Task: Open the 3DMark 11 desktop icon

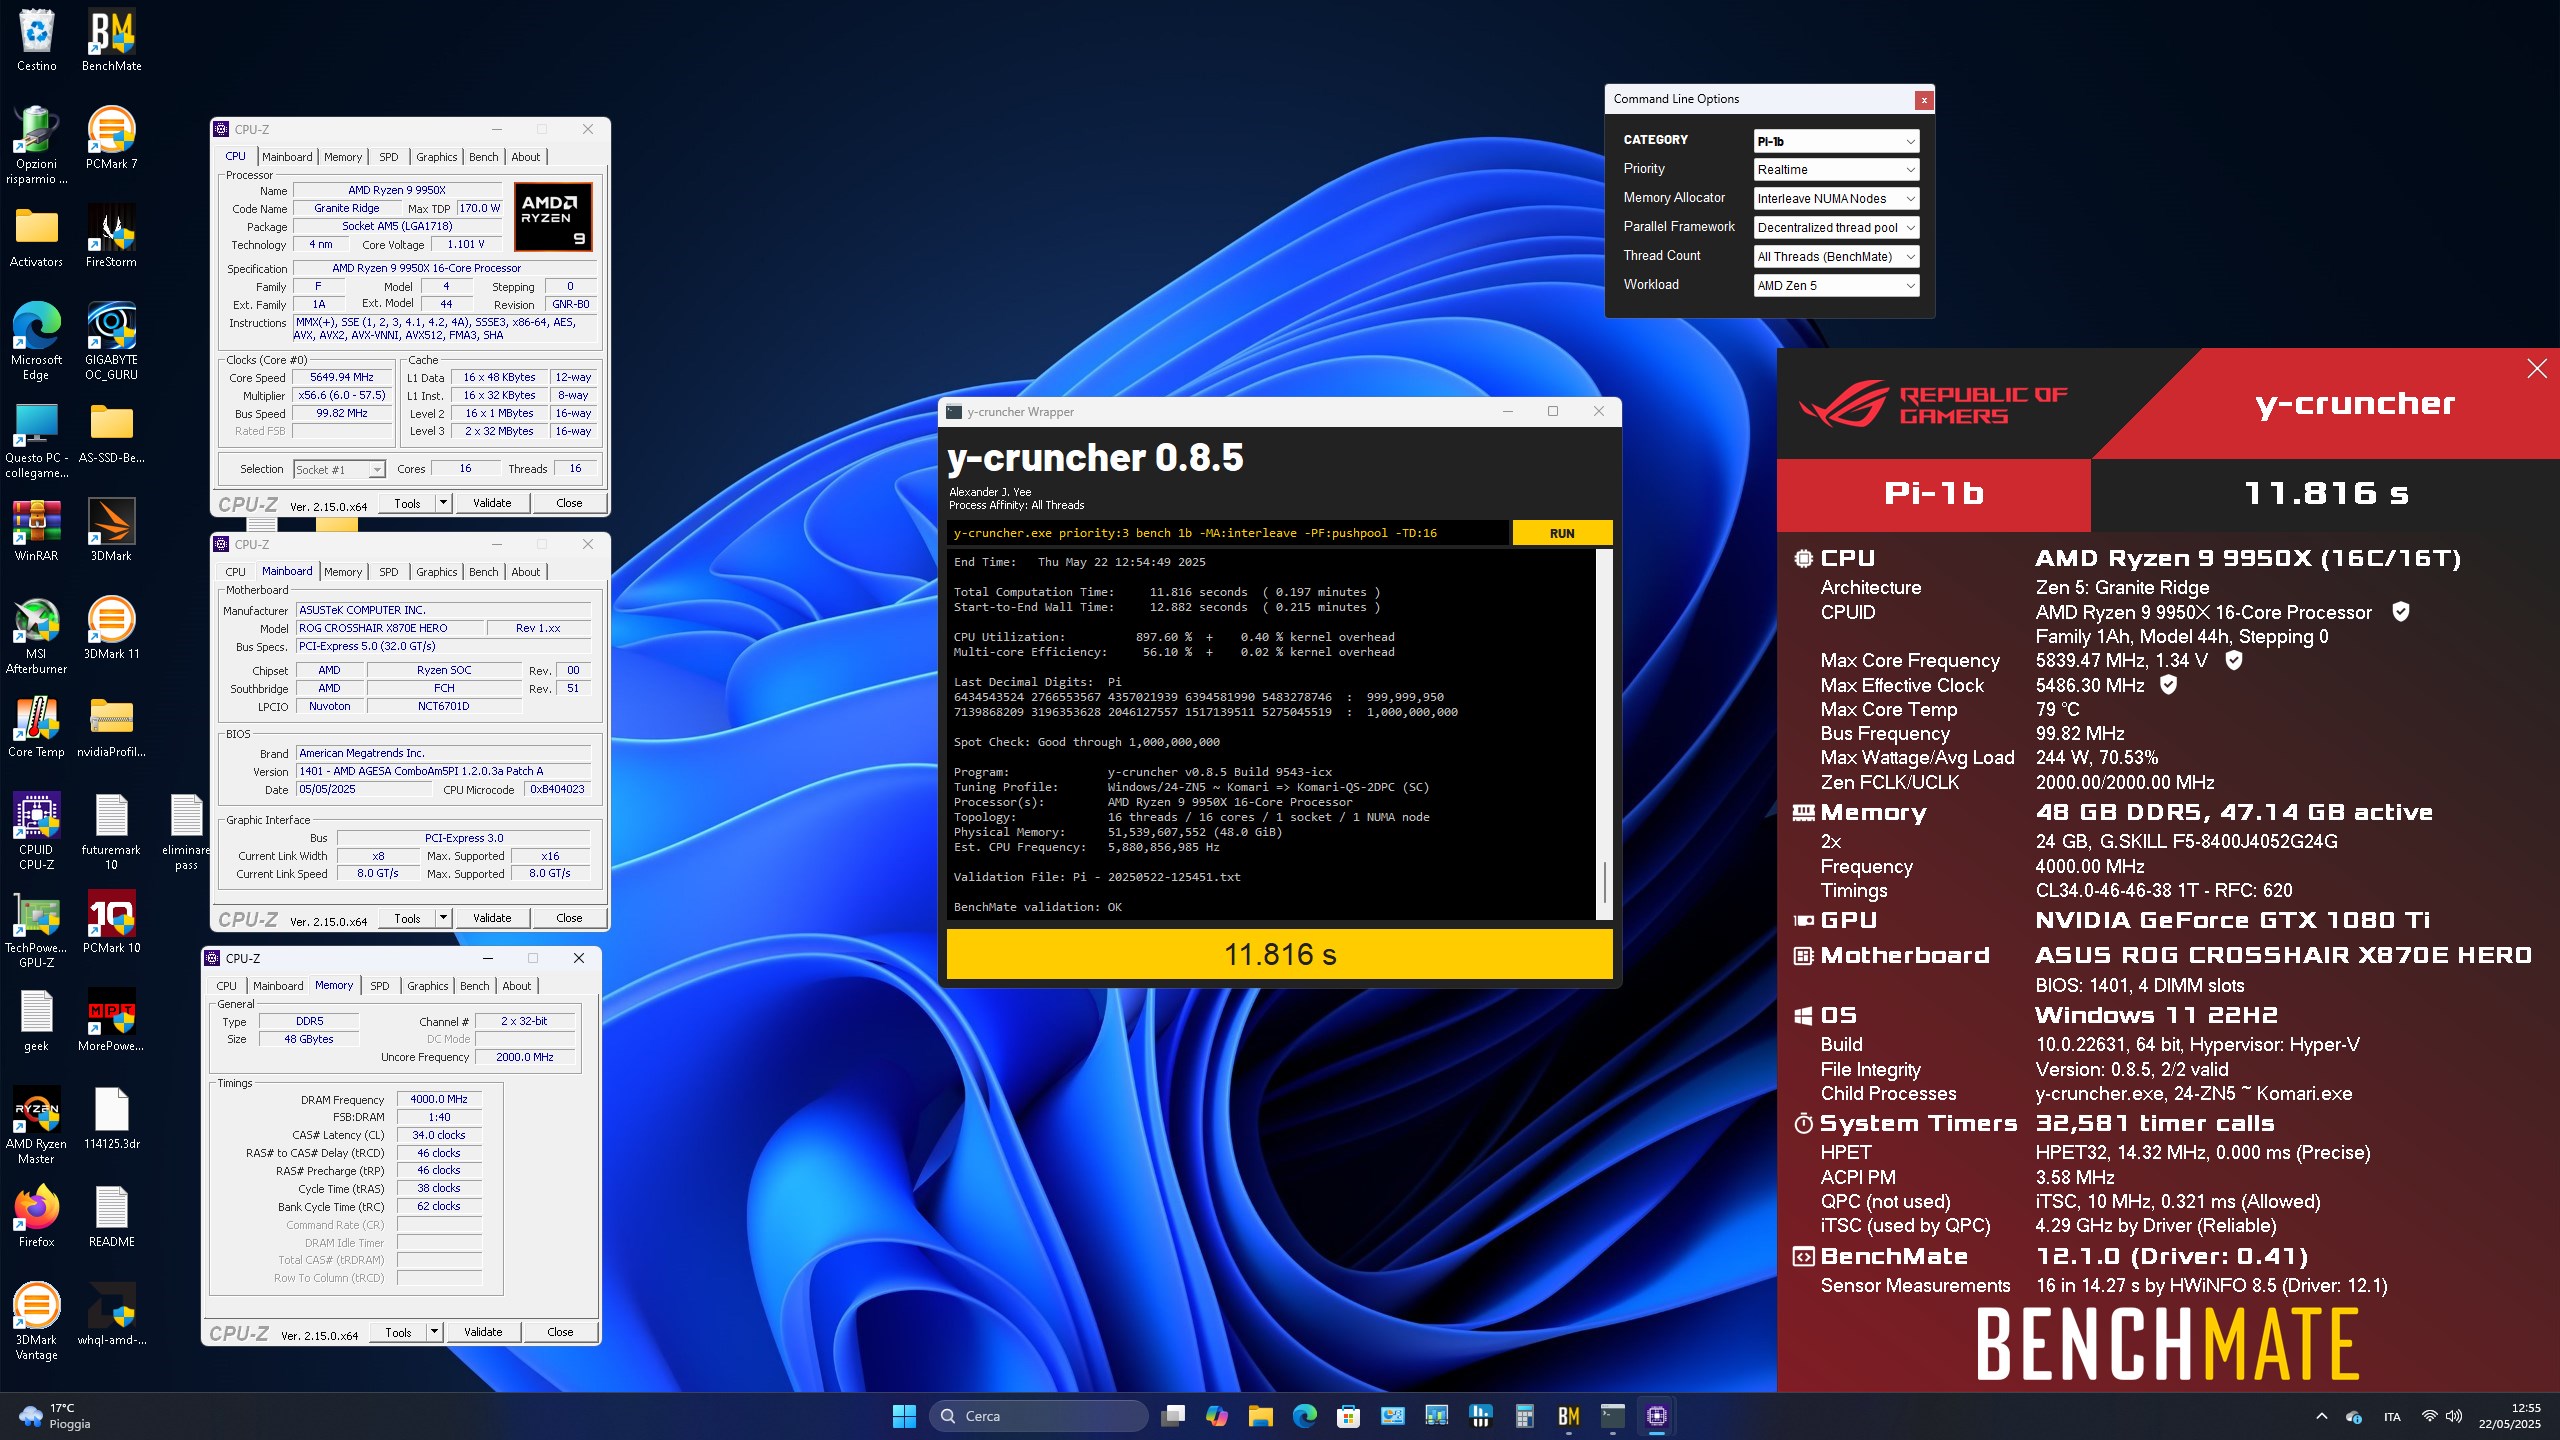Action: coord(111,628)
